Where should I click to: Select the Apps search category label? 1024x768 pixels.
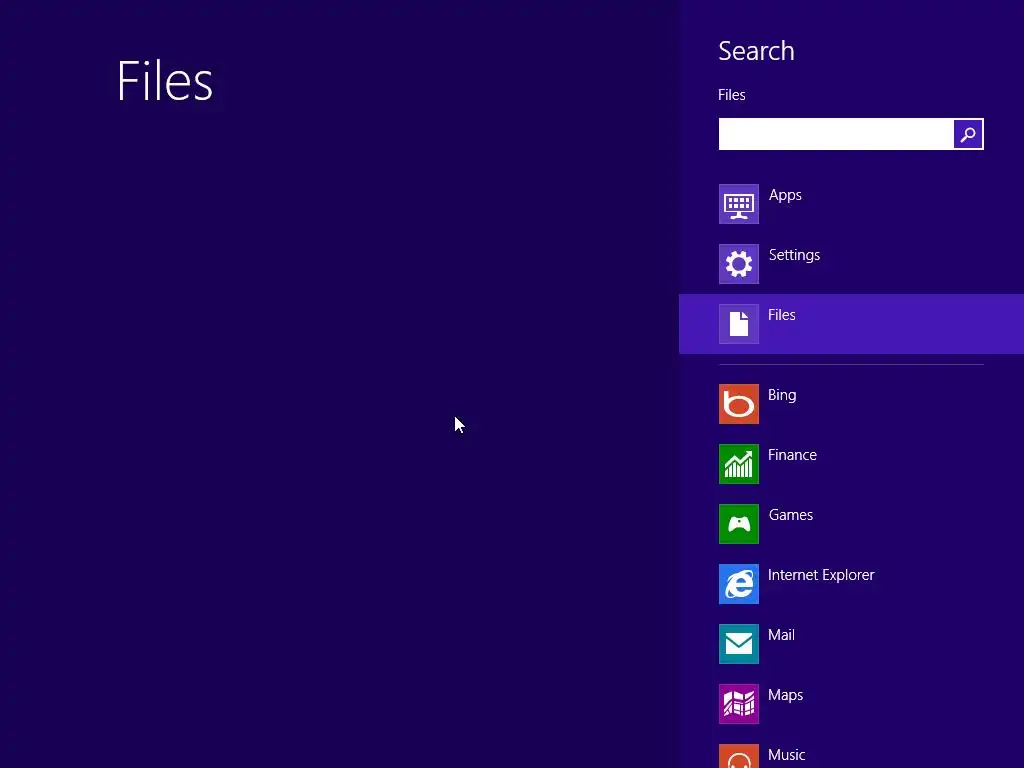(x=785, y=195)
